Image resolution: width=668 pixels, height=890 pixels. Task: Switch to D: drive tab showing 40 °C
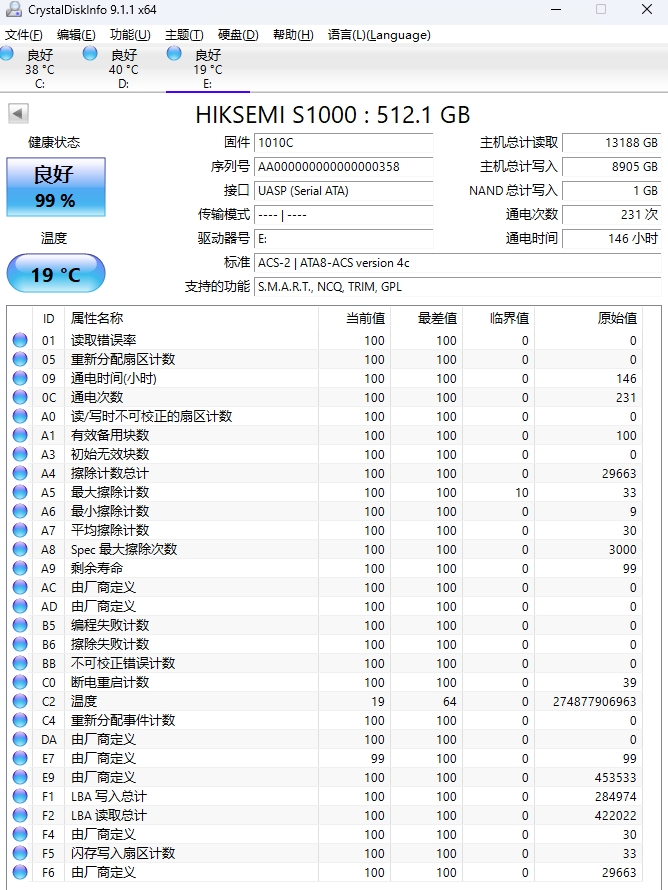click(x=124, y=69)
